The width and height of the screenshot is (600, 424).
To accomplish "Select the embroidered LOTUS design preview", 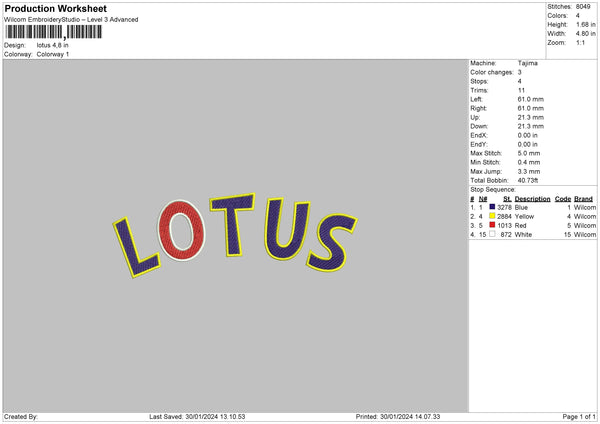I will tap(235, 235).
